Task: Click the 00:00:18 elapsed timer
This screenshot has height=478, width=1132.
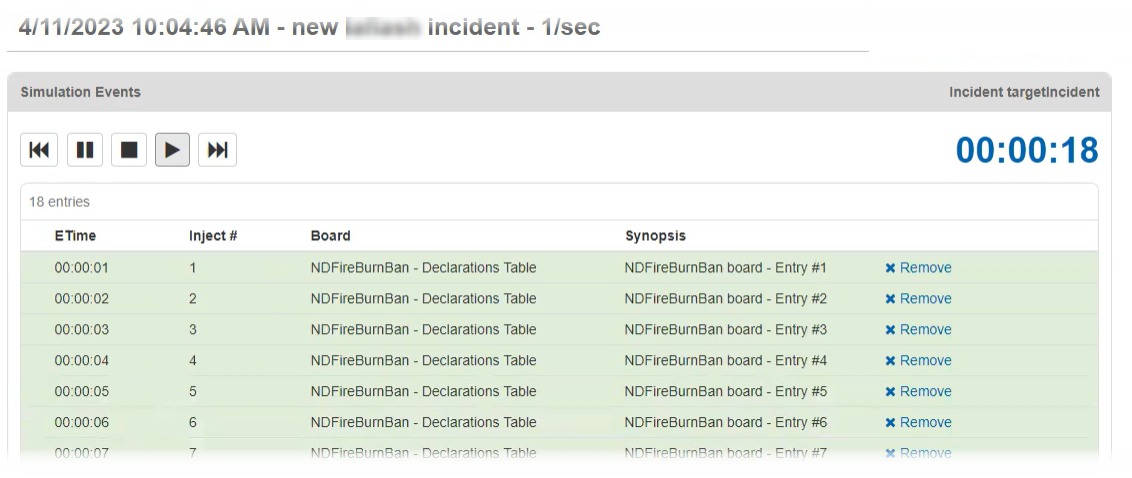Action: (x=1027, y=150)
